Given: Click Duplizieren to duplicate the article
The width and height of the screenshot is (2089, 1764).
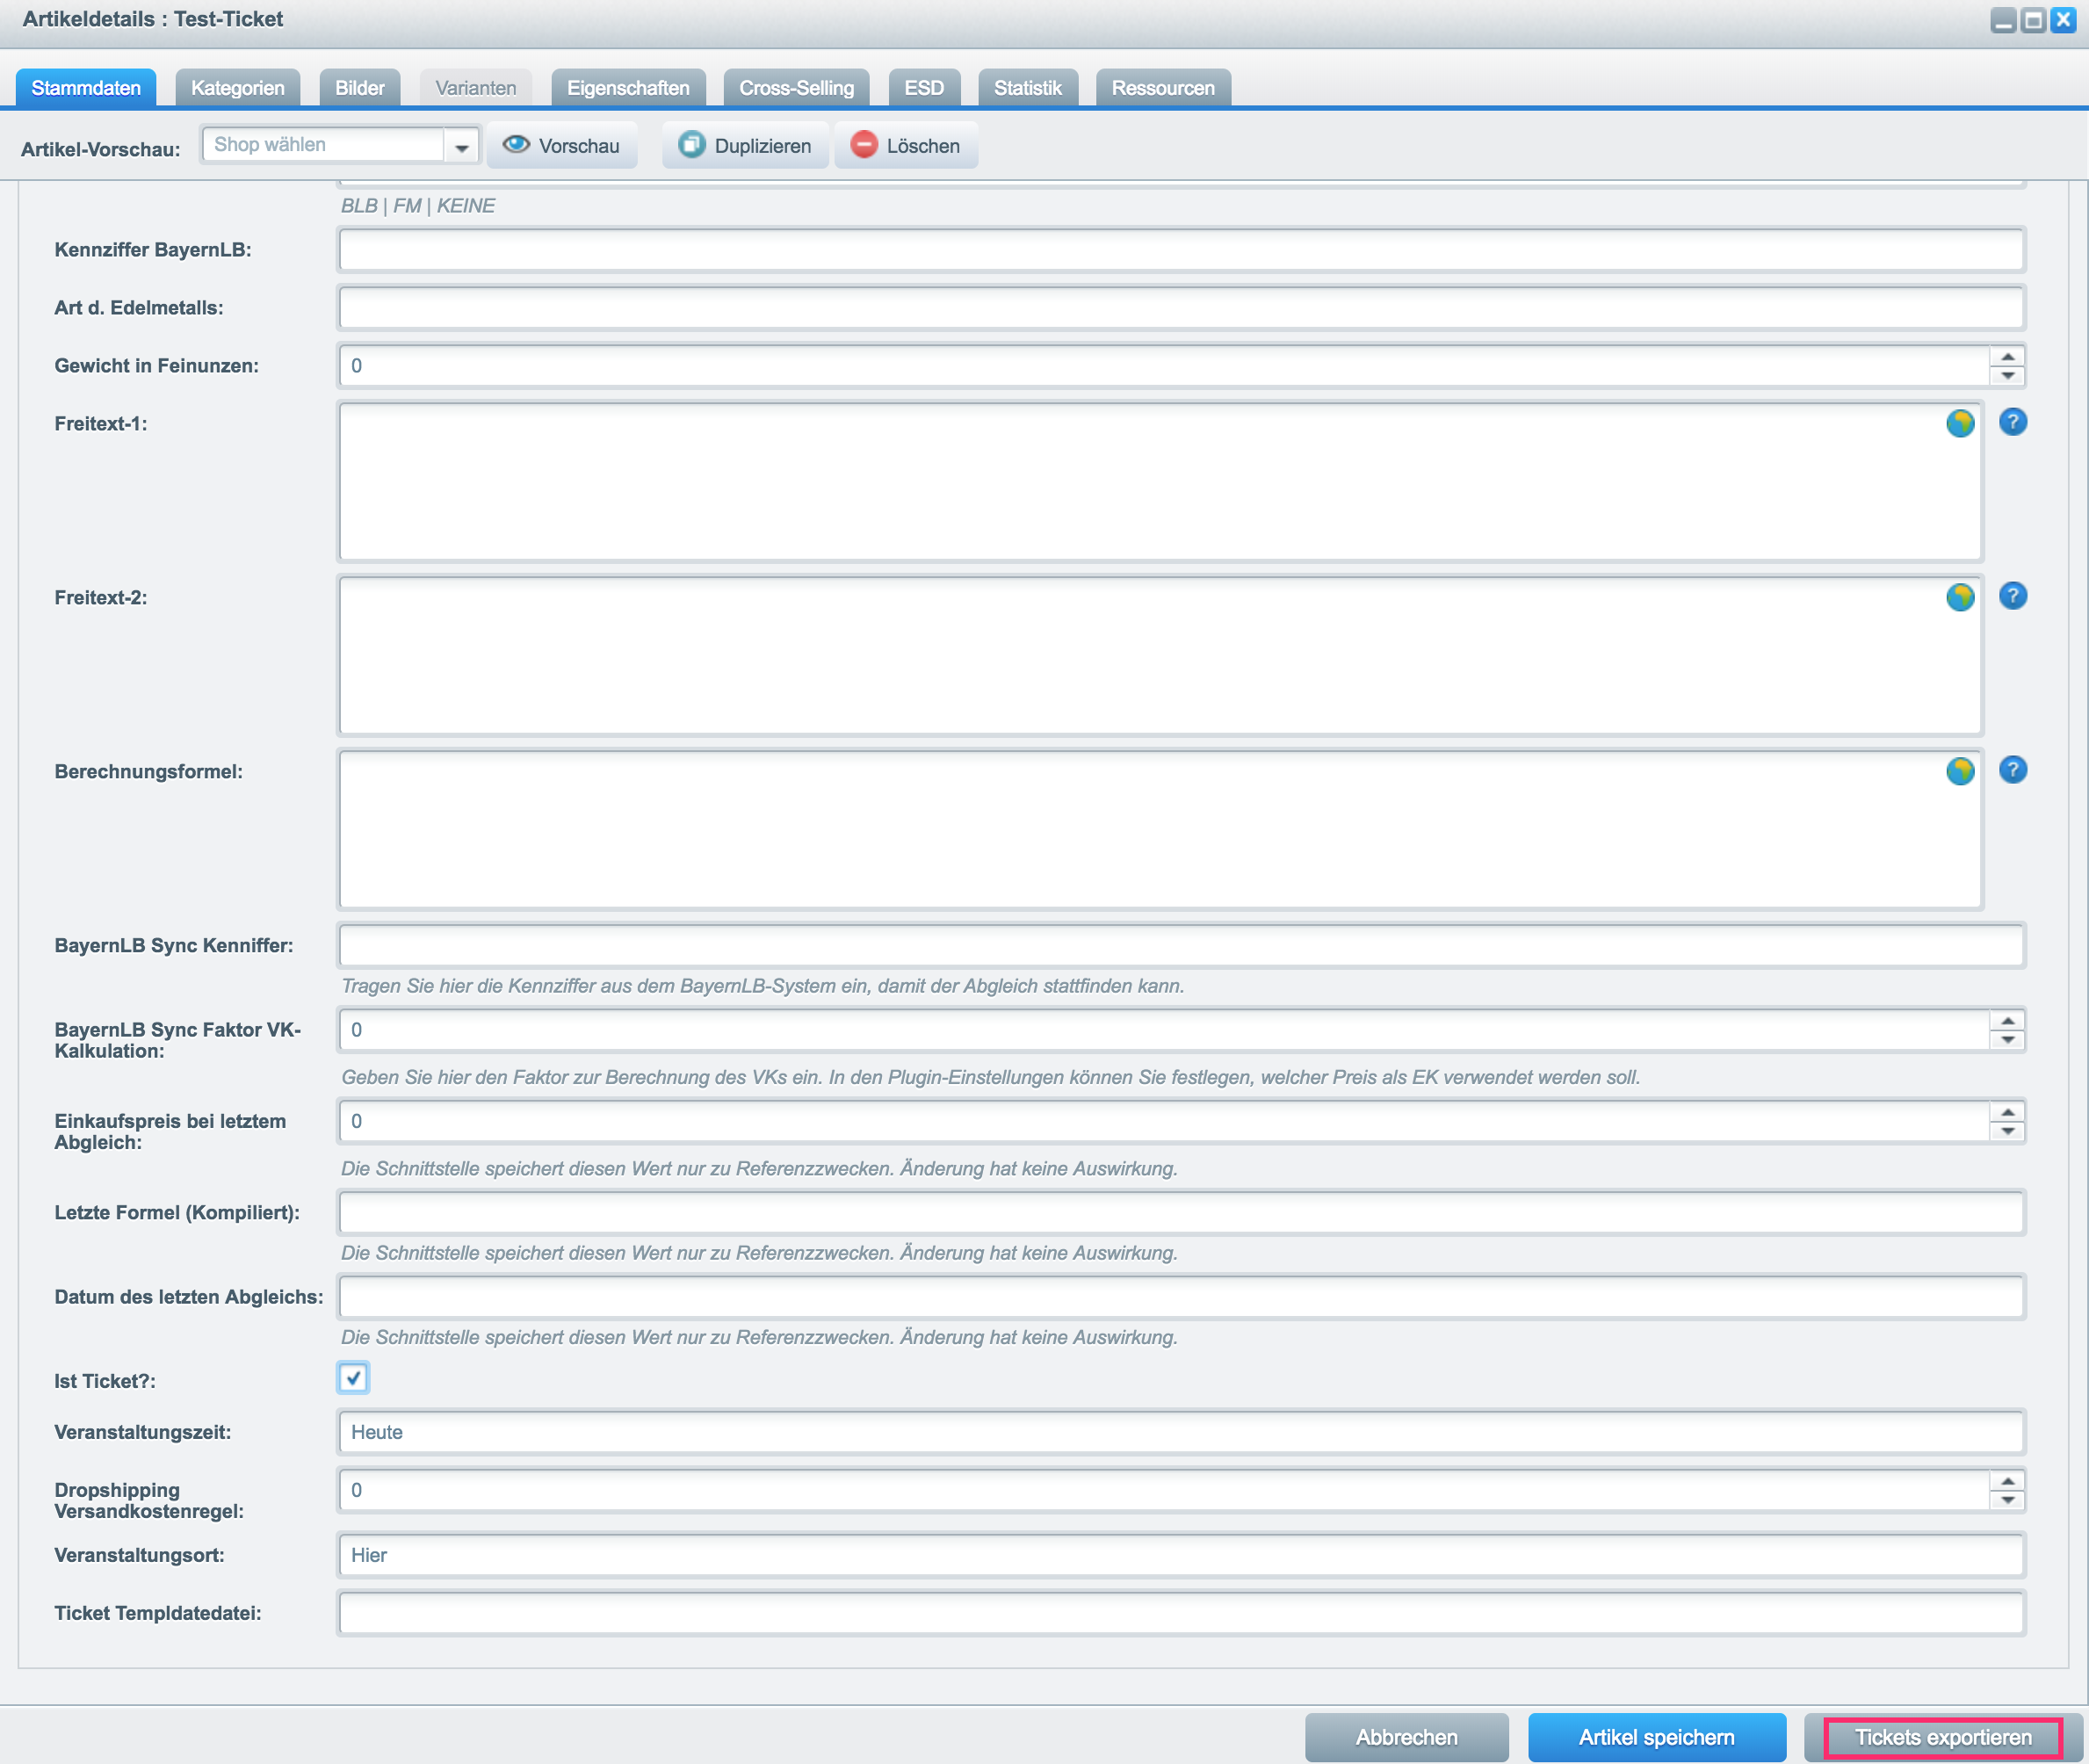Looking at the screenshot, I should click(x=745, y=146).
